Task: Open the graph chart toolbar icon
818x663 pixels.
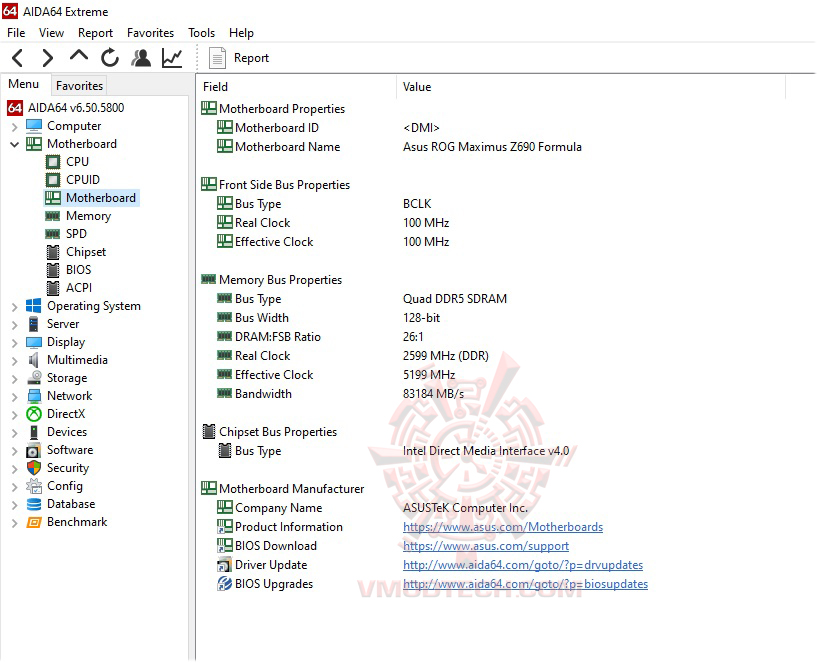Action: [172, 58]
